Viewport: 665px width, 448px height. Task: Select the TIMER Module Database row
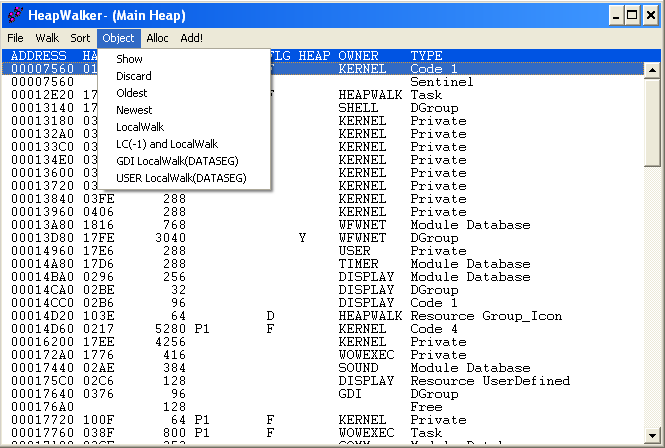pos(323,264)
